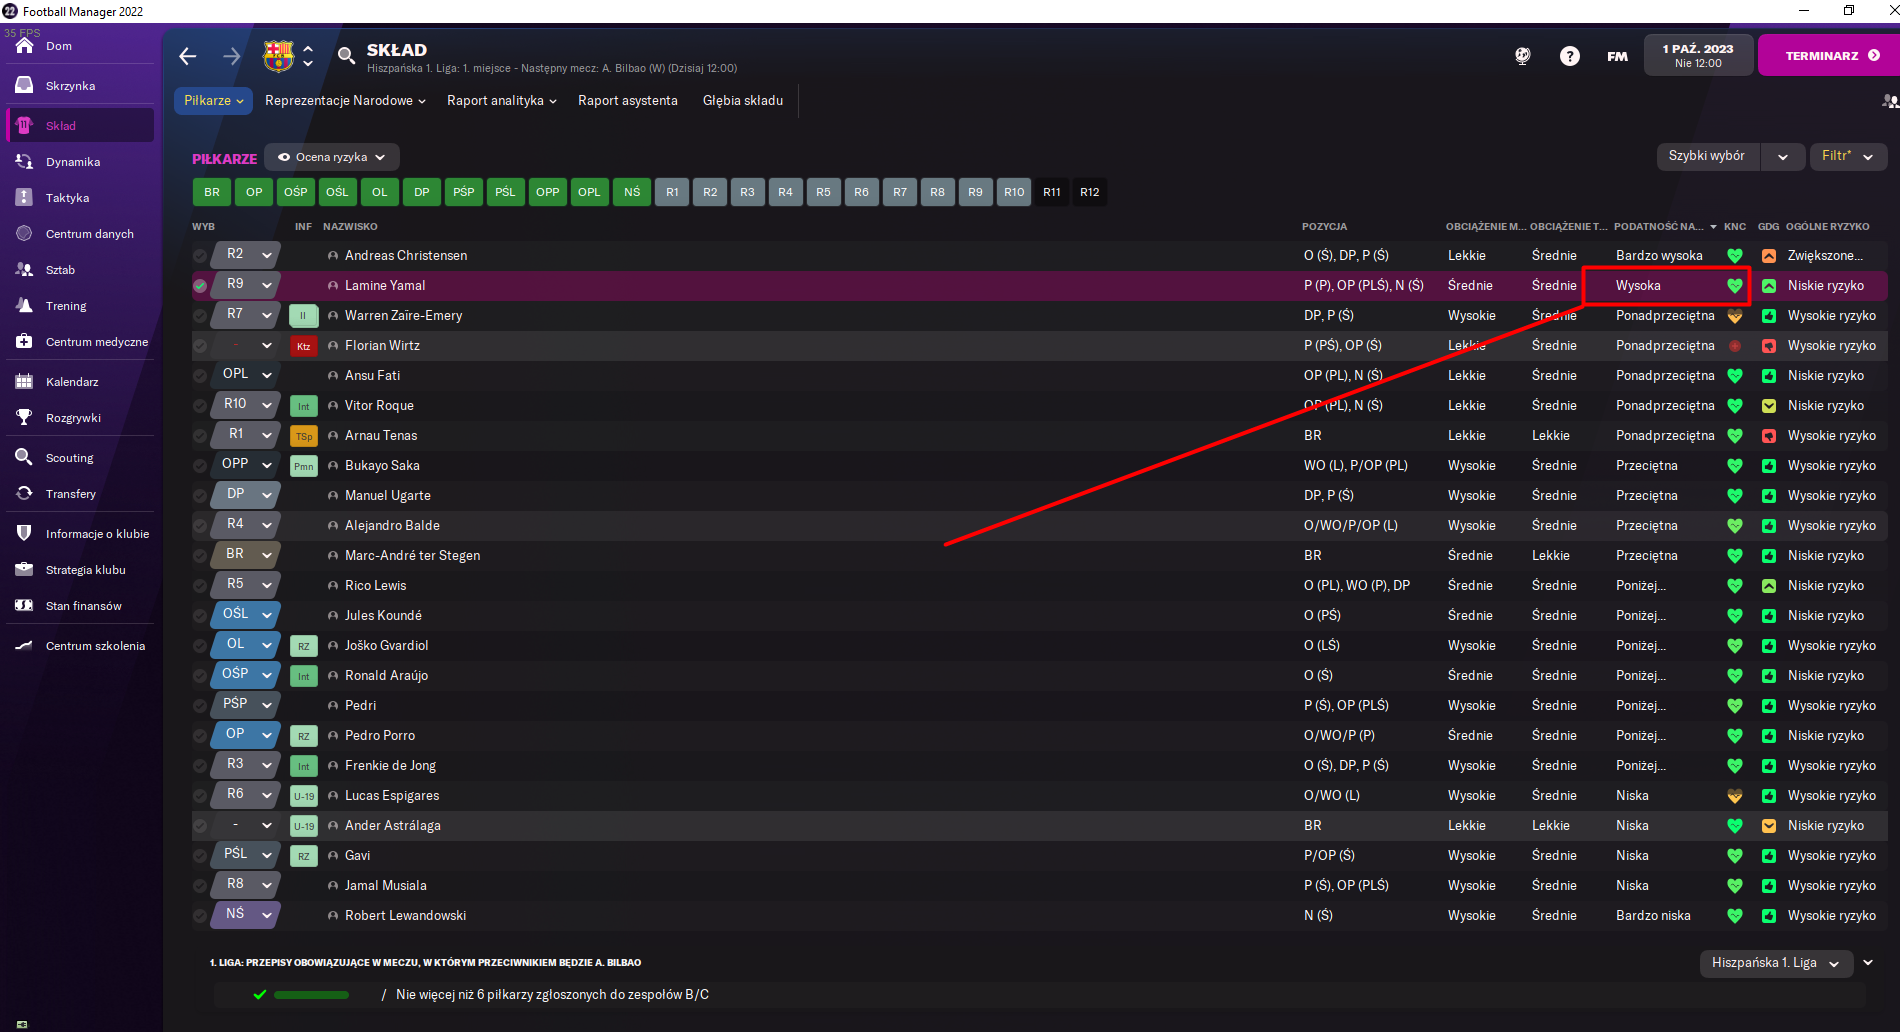Open Ocena ryzyka view dropdown

(x=332, y=157)
